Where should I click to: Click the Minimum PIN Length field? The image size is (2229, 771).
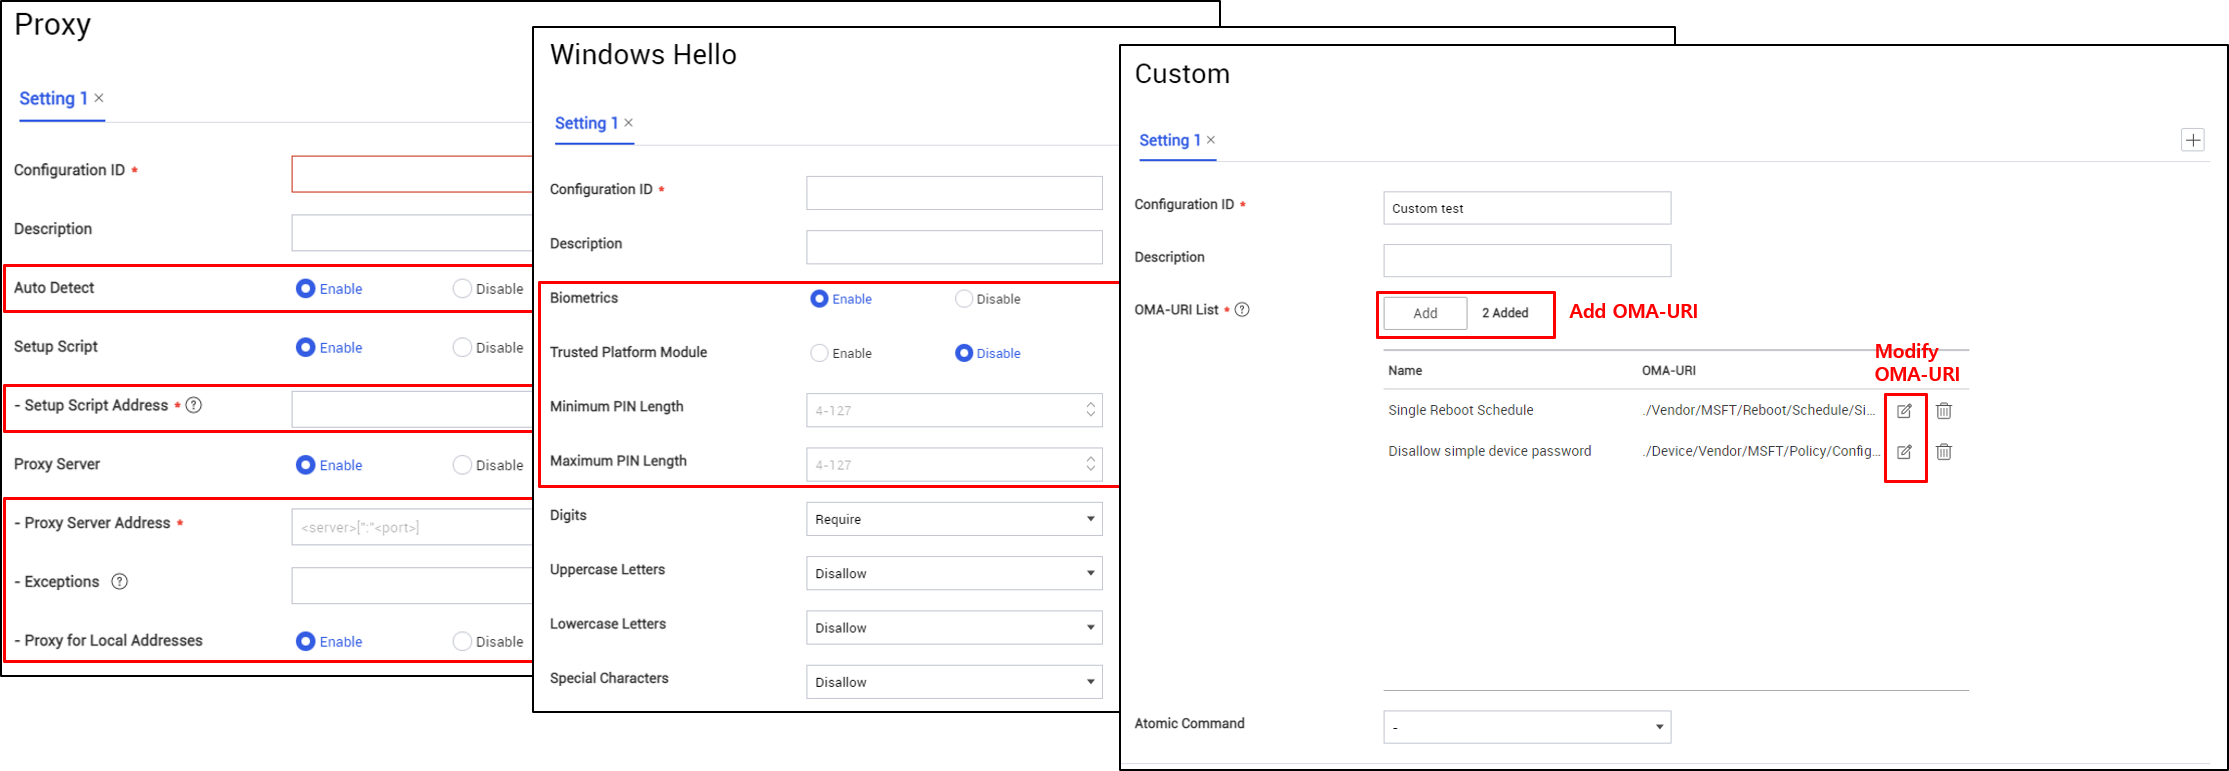pos(954,410)
